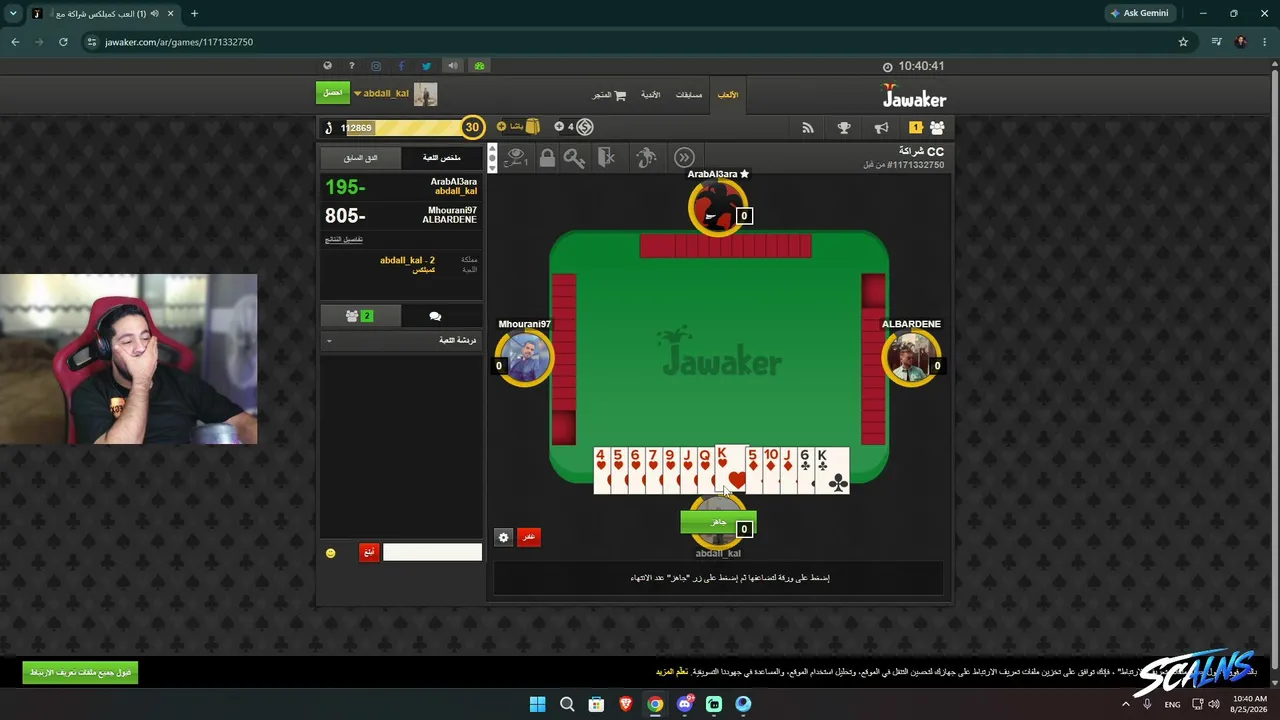Select the الألعاب games tab

(728, 95)
